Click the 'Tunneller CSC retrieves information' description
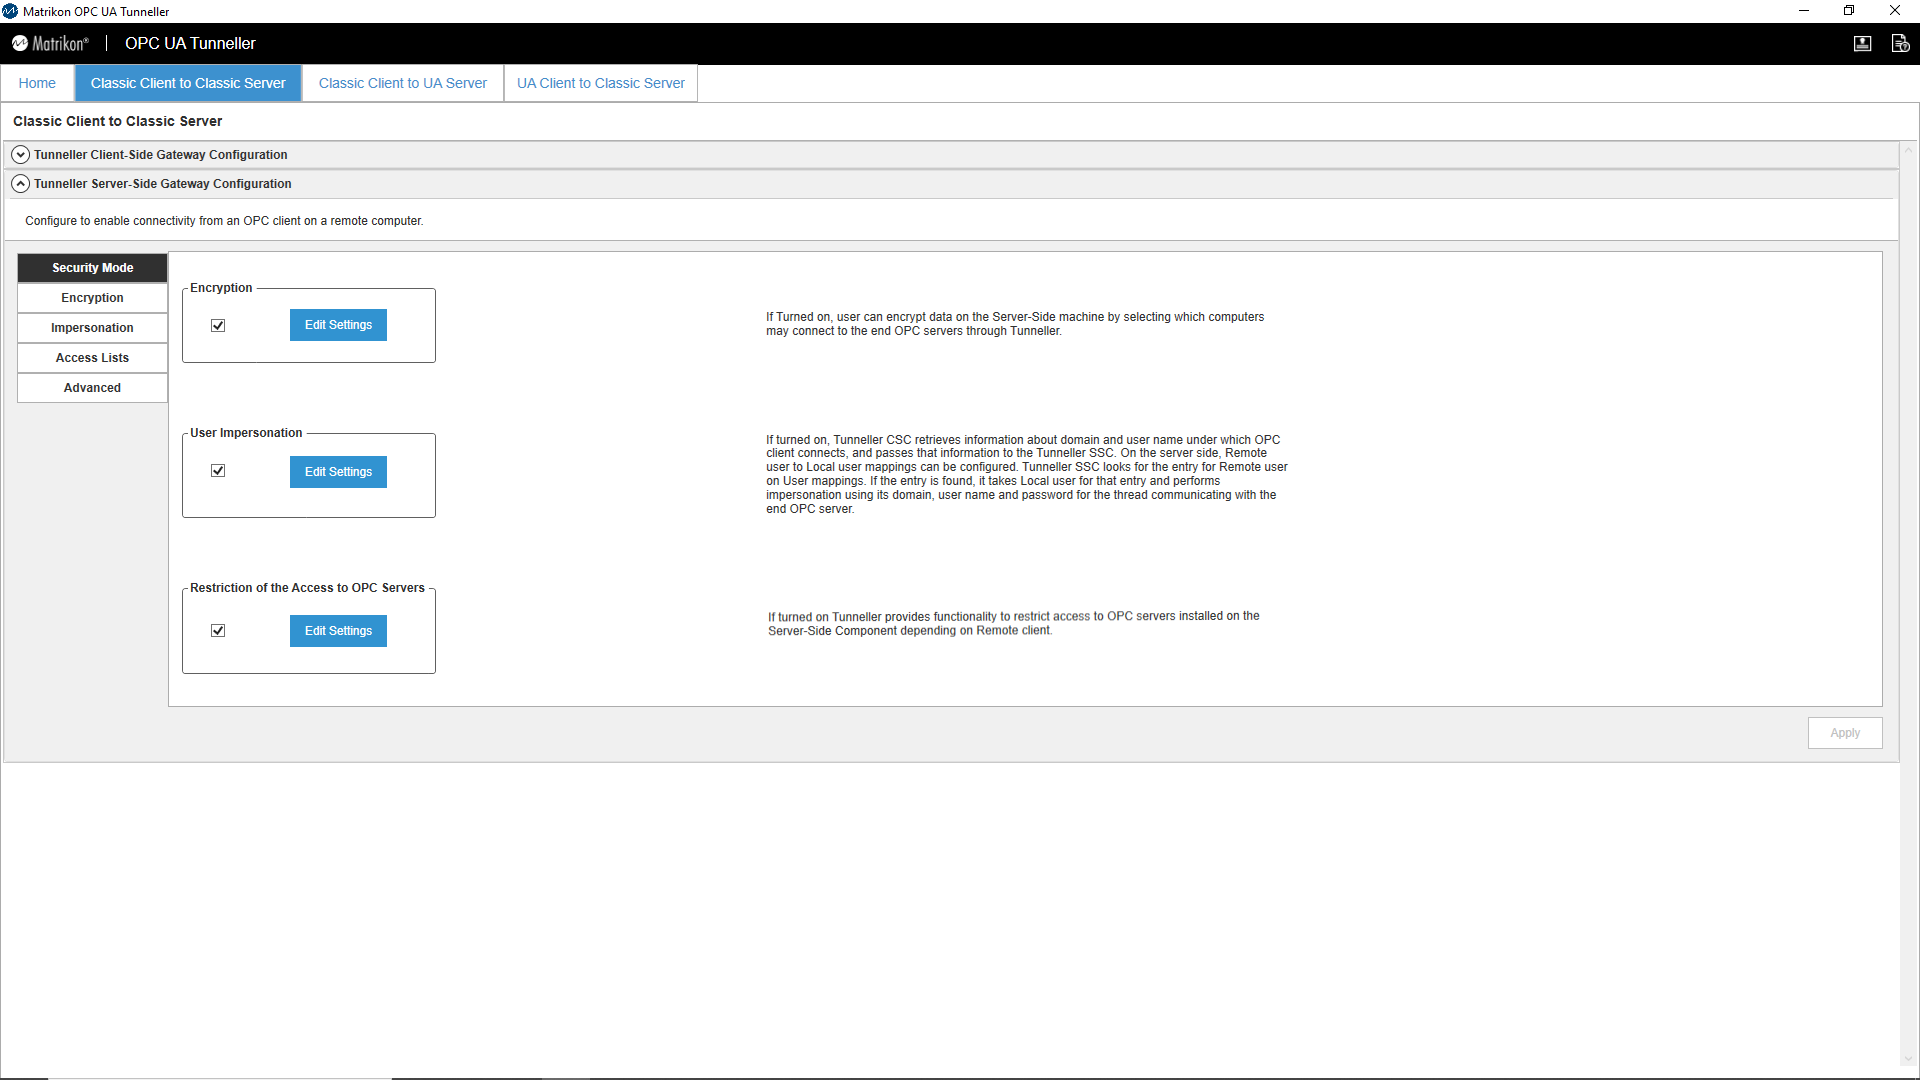 (1027, 474)
